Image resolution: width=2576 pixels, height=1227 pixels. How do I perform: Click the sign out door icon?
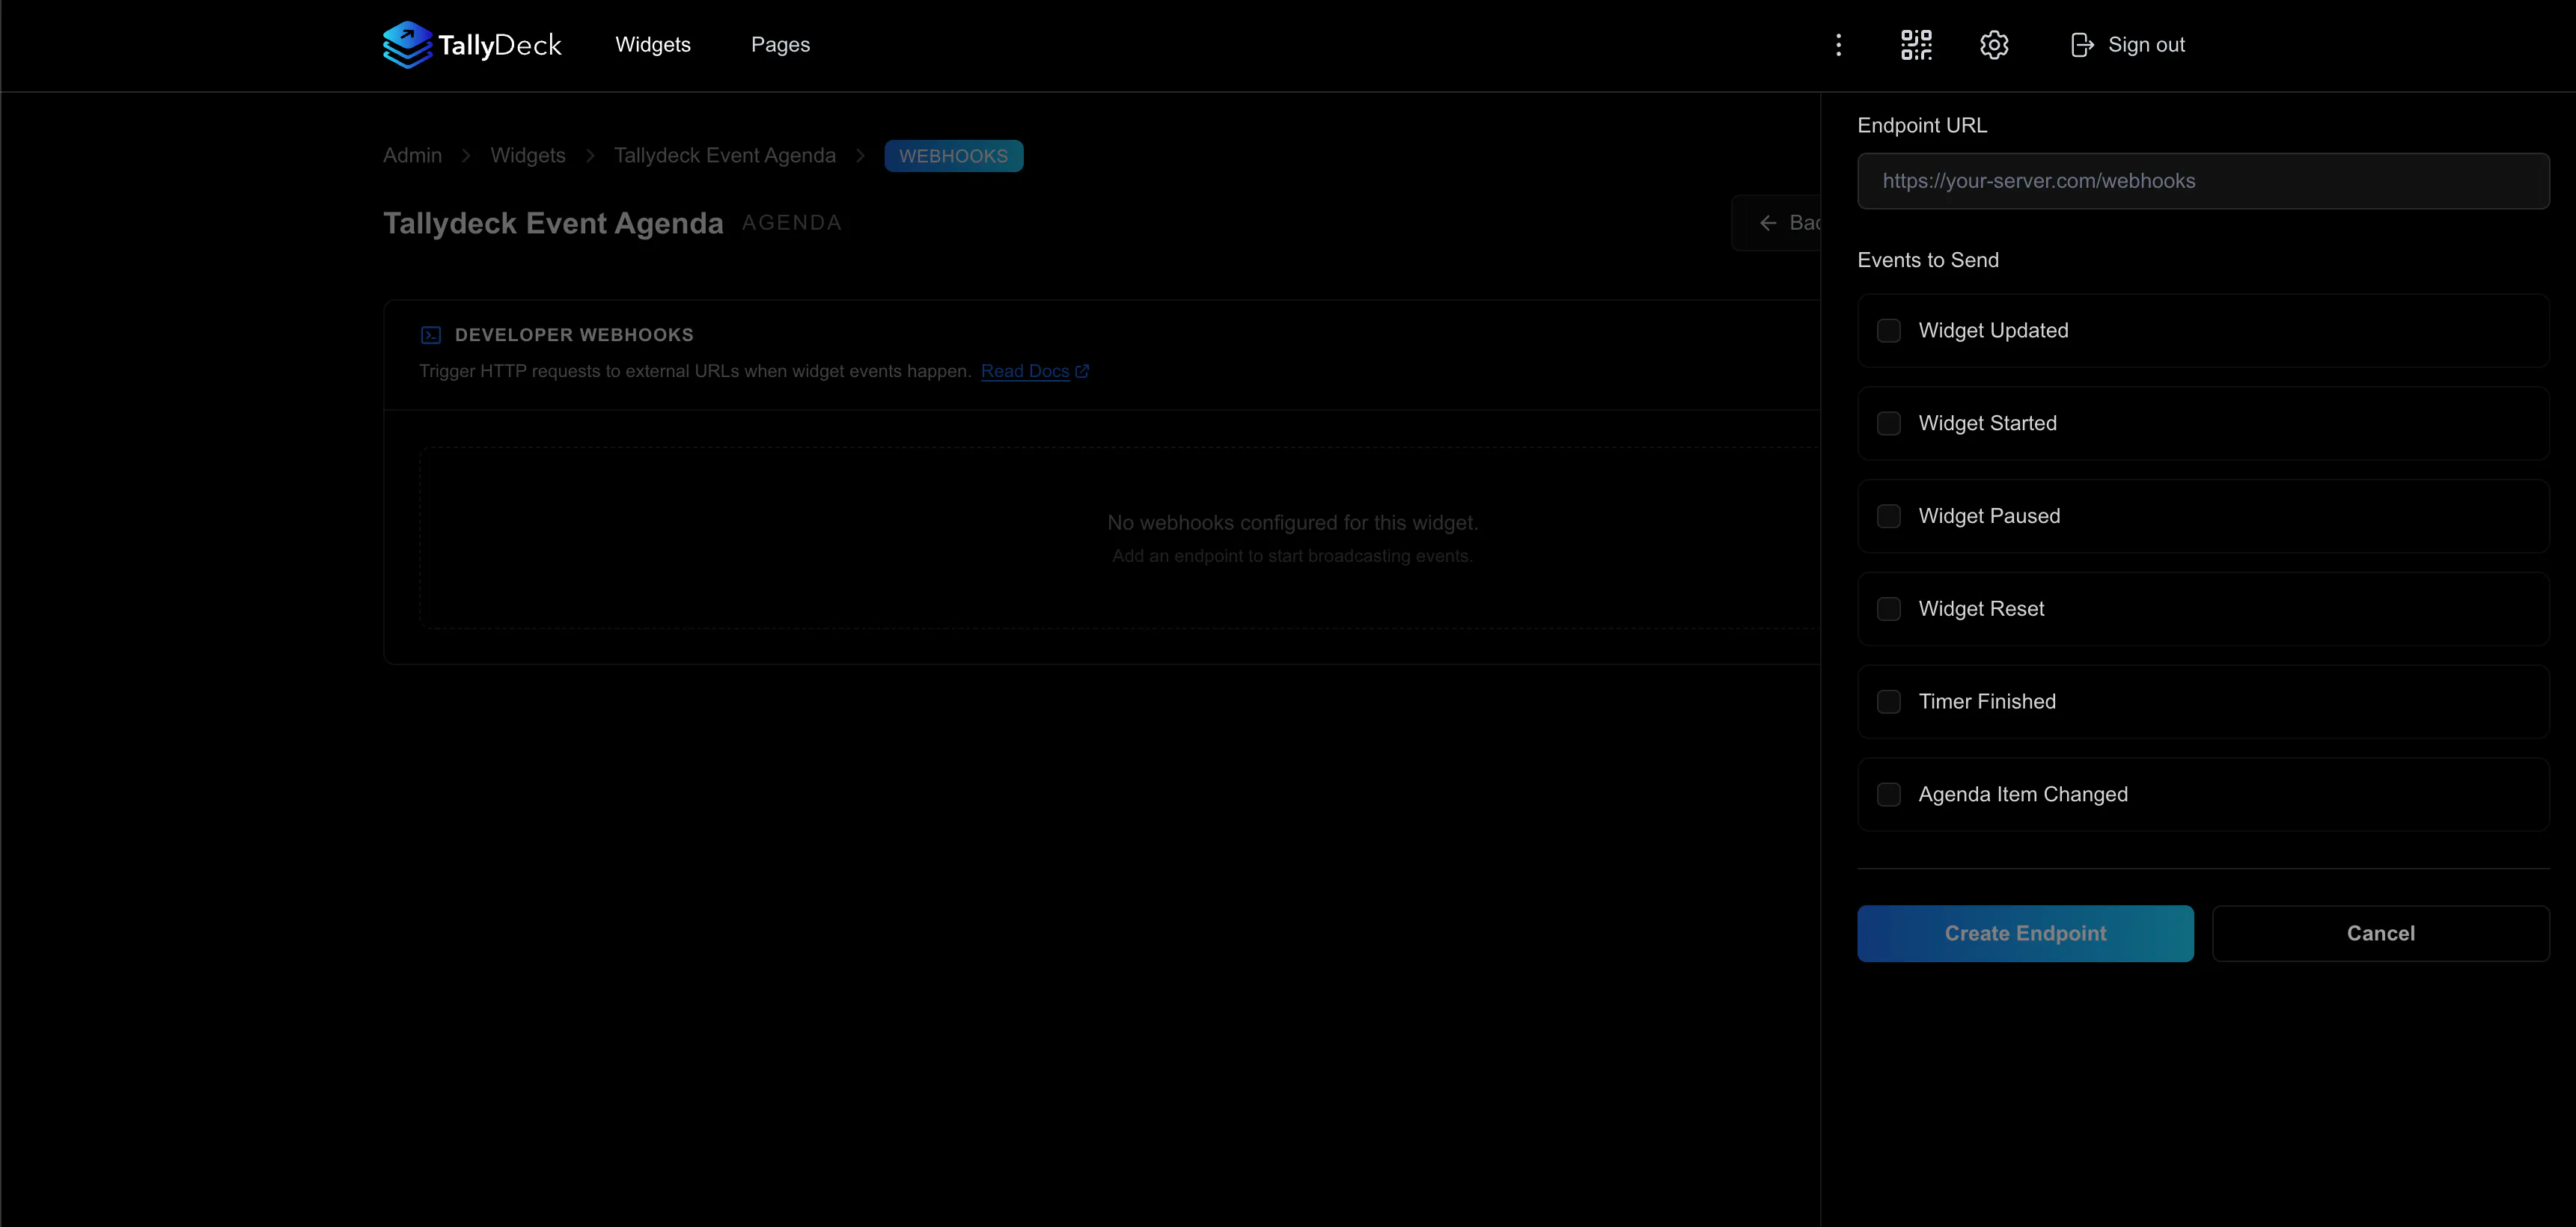click(2082, 45)
